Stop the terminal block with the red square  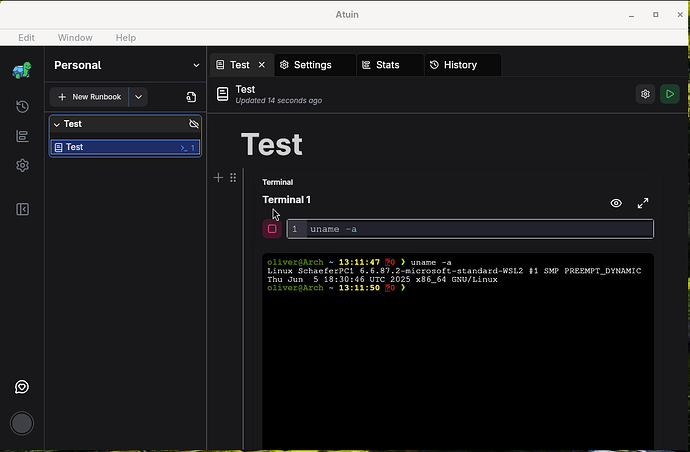coord(272,229)
